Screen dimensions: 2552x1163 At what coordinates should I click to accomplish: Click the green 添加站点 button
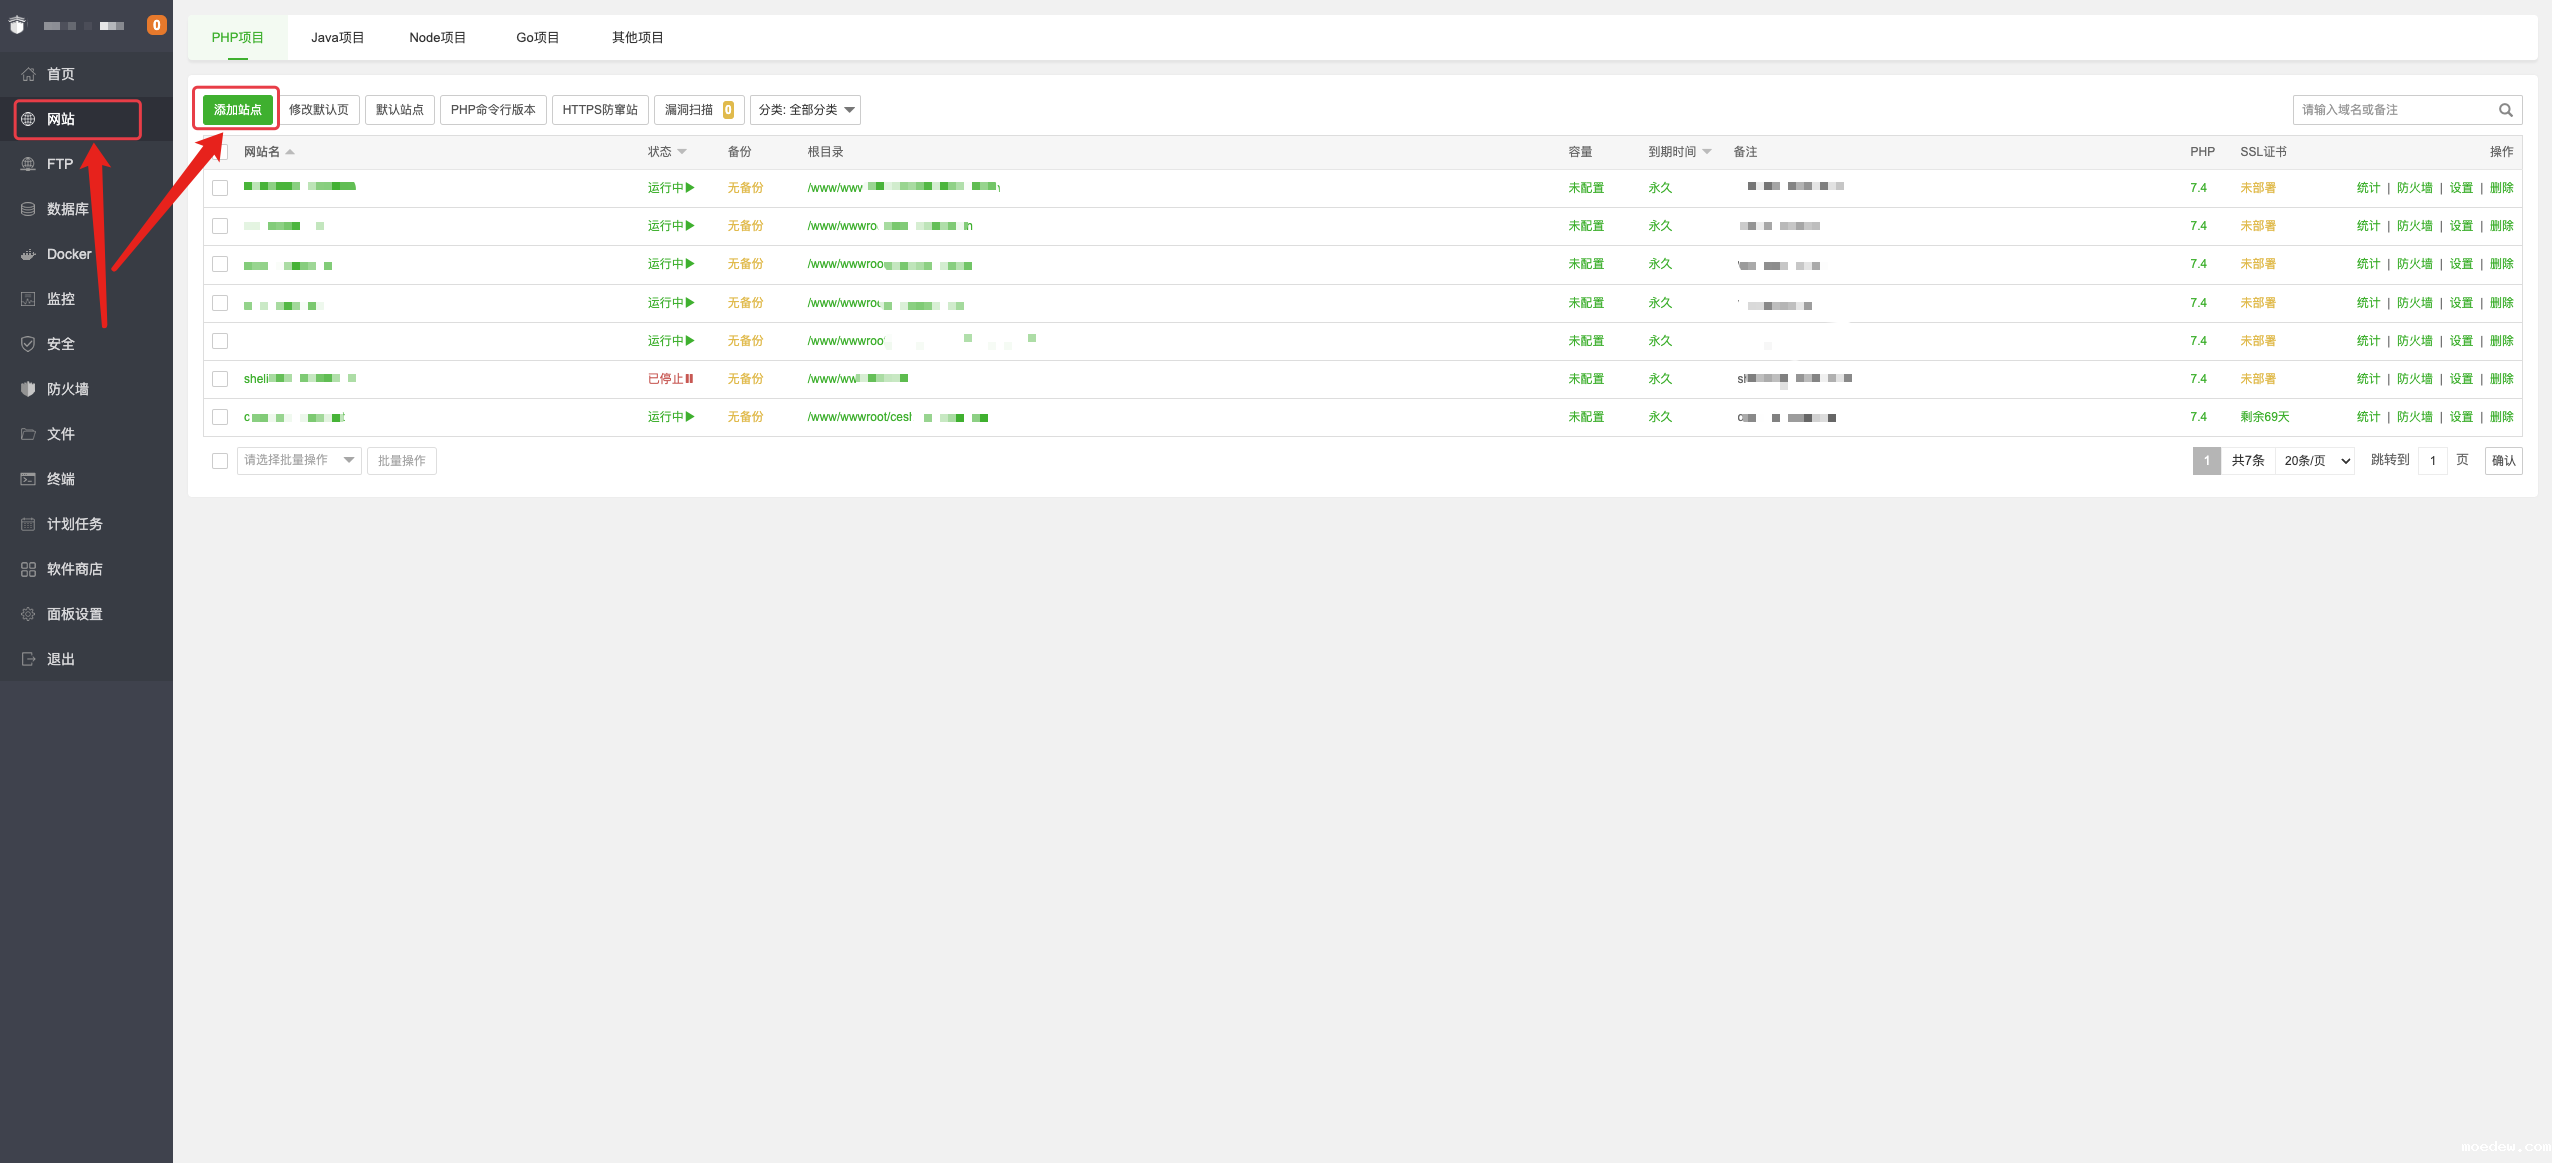(237, 110)
